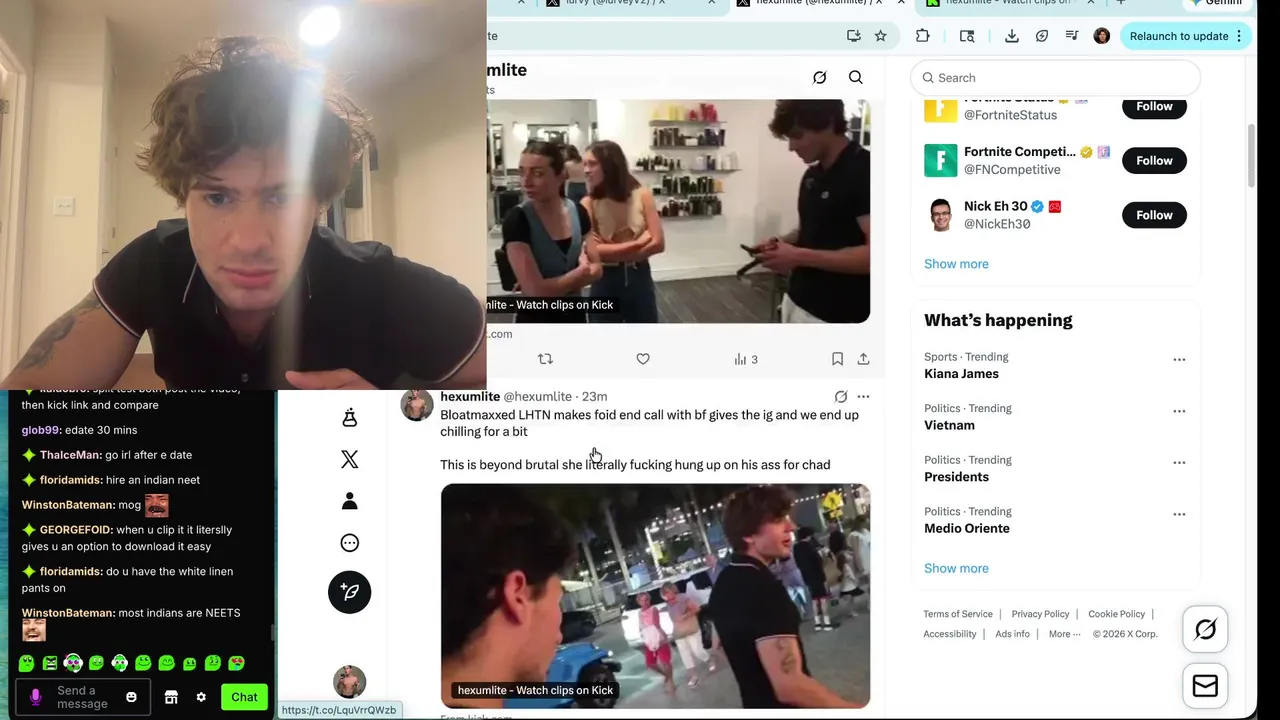This screenshot has width=1280, height=720.
Task: Follow the Nick Eh 30 account
Action: point(1154,215)
